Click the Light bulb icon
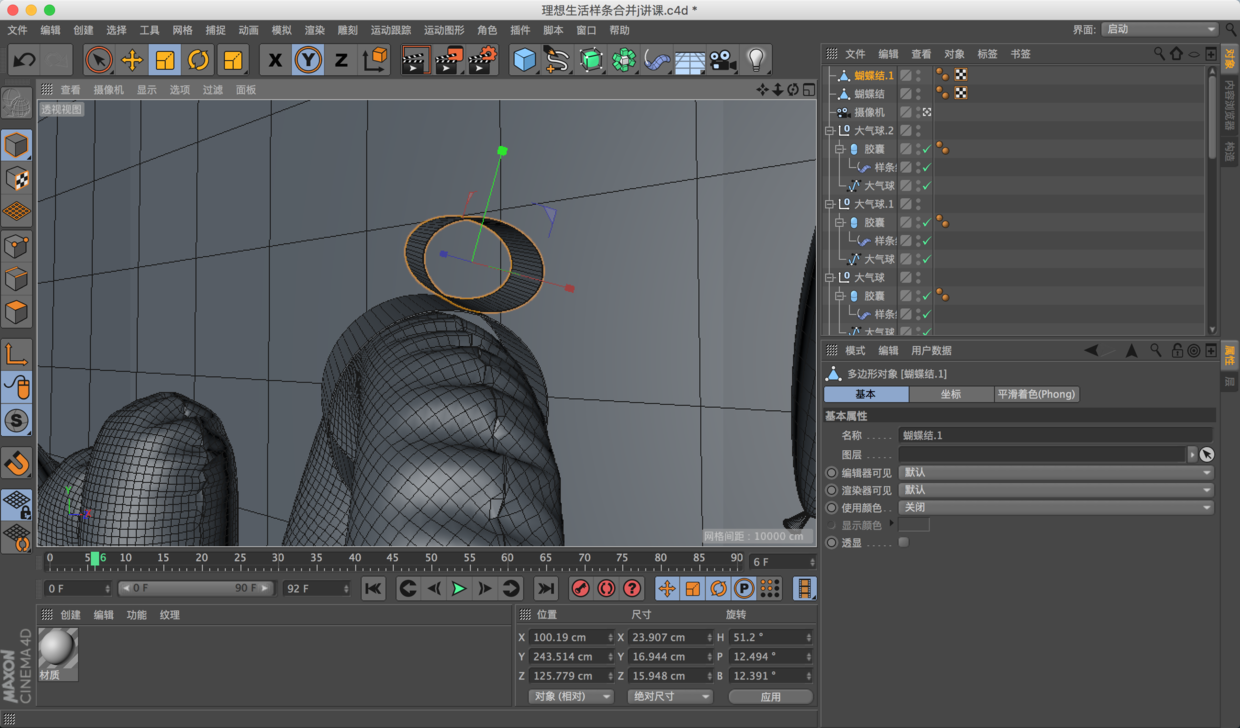The height and width of the screenshot is (728, 1240). (756, 60)
